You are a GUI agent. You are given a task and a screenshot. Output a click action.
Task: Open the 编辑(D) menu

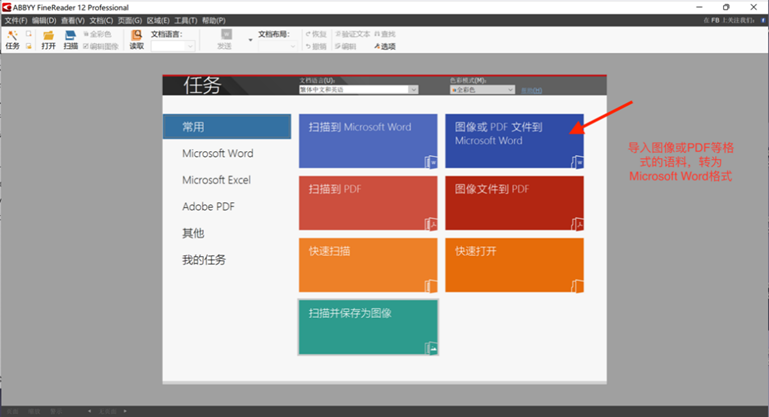pos(44,21)
